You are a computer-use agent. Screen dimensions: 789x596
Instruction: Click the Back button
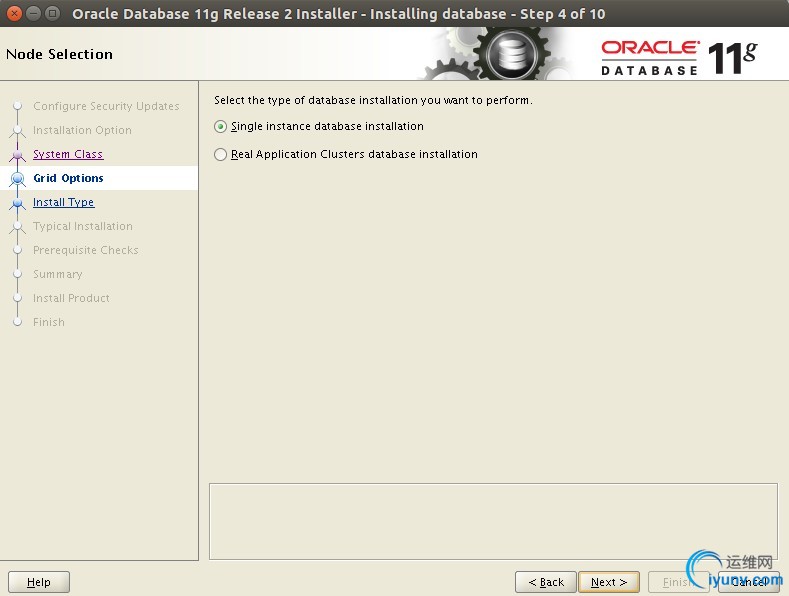click(x=546, y=582)
